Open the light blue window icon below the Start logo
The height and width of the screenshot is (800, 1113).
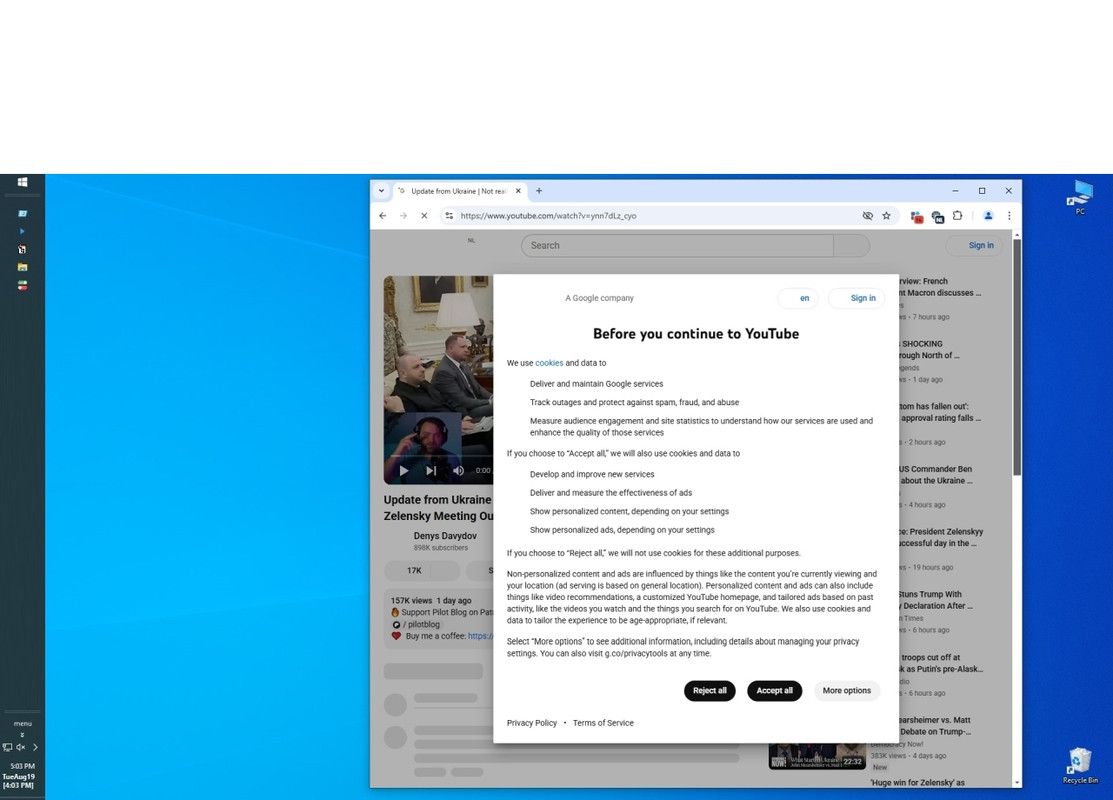22,213
